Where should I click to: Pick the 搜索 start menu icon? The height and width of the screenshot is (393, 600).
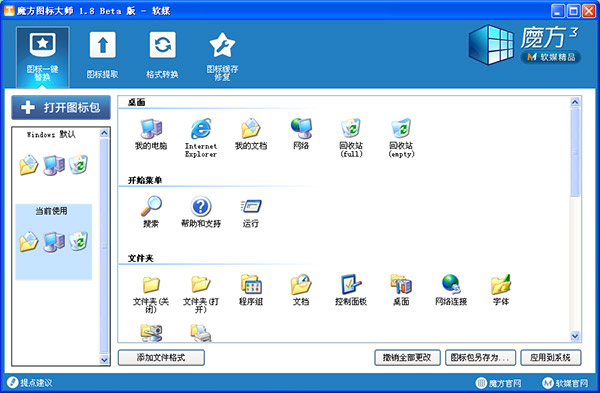(x=151, y=212)
